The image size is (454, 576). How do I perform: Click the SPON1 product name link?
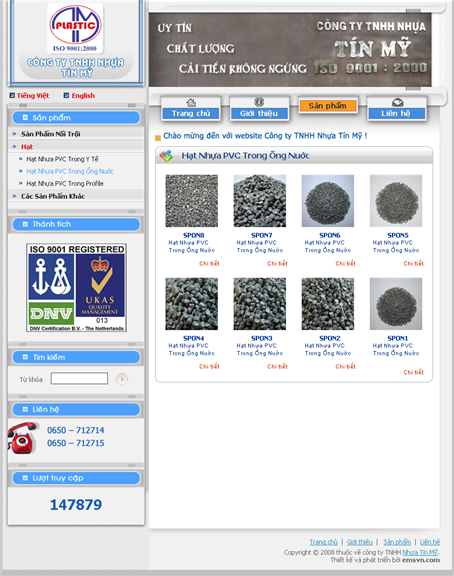[x=398, y=338]
